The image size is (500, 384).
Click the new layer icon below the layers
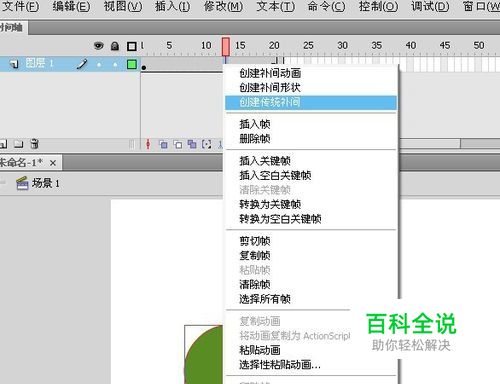tap(3, 144)
